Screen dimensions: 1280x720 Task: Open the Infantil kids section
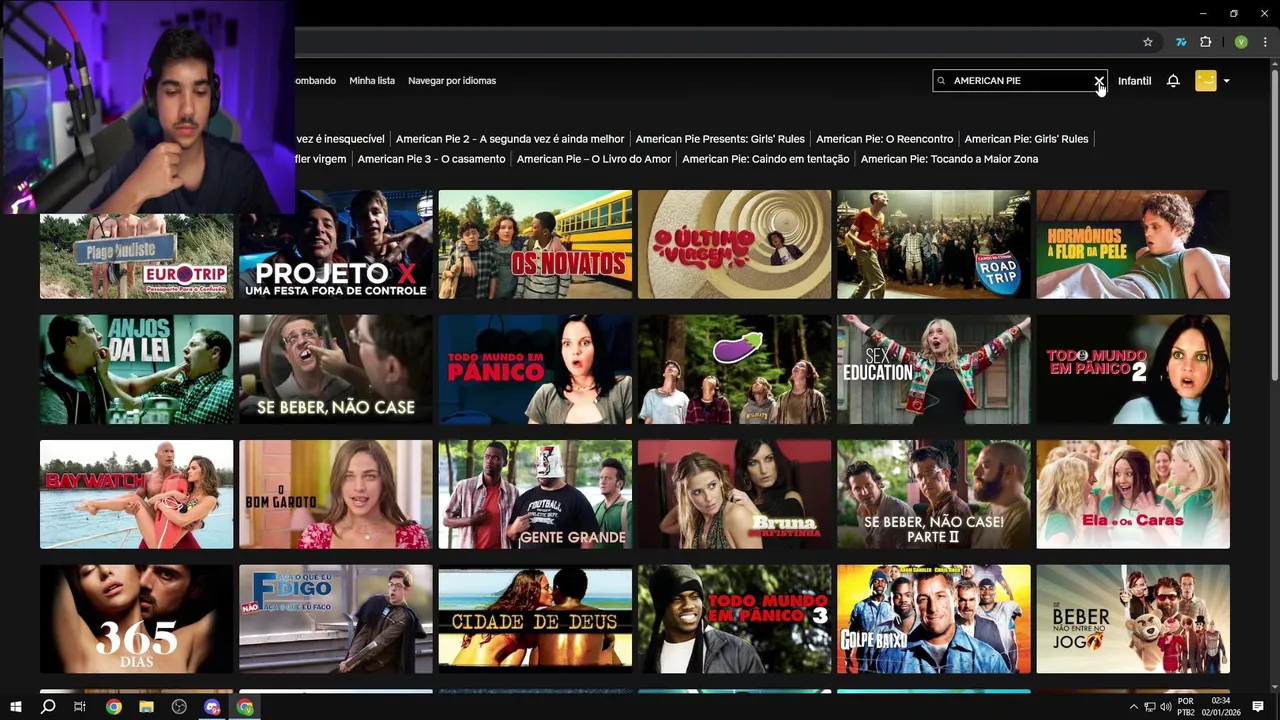pyautogui.click(x=1134, y=81)
